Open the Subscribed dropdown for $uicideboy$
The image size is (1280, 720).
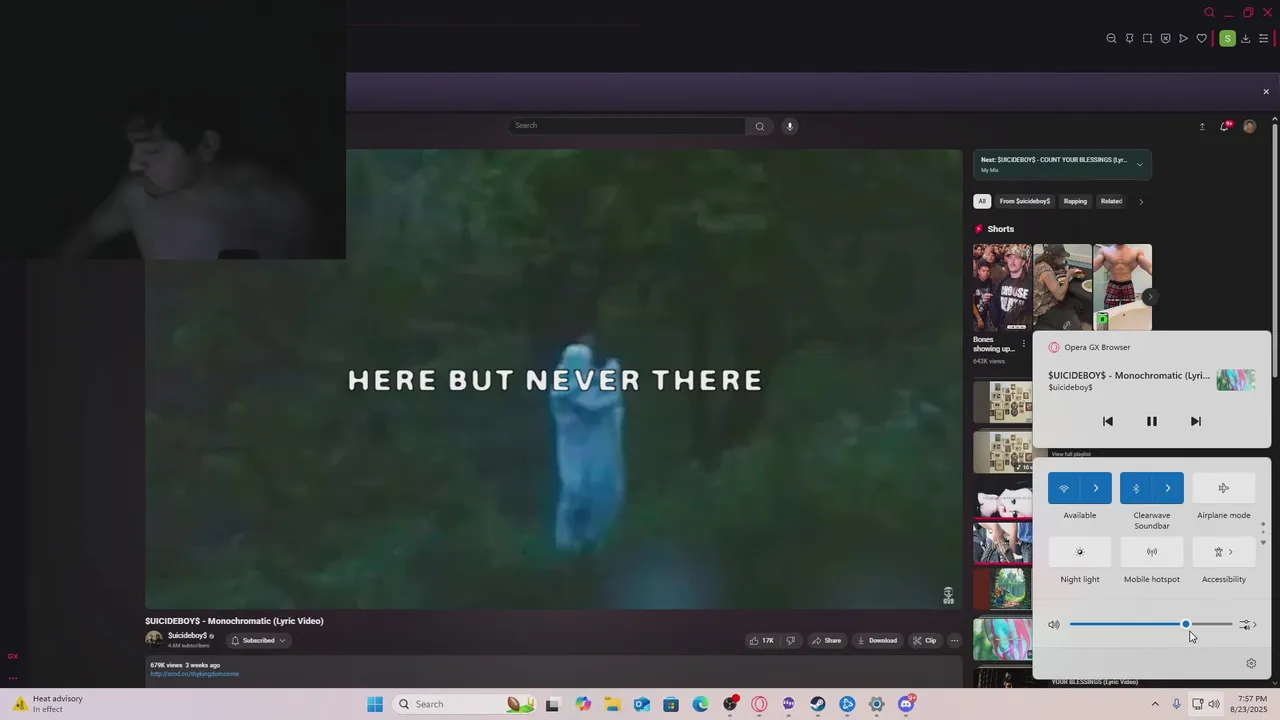point(258,641)
